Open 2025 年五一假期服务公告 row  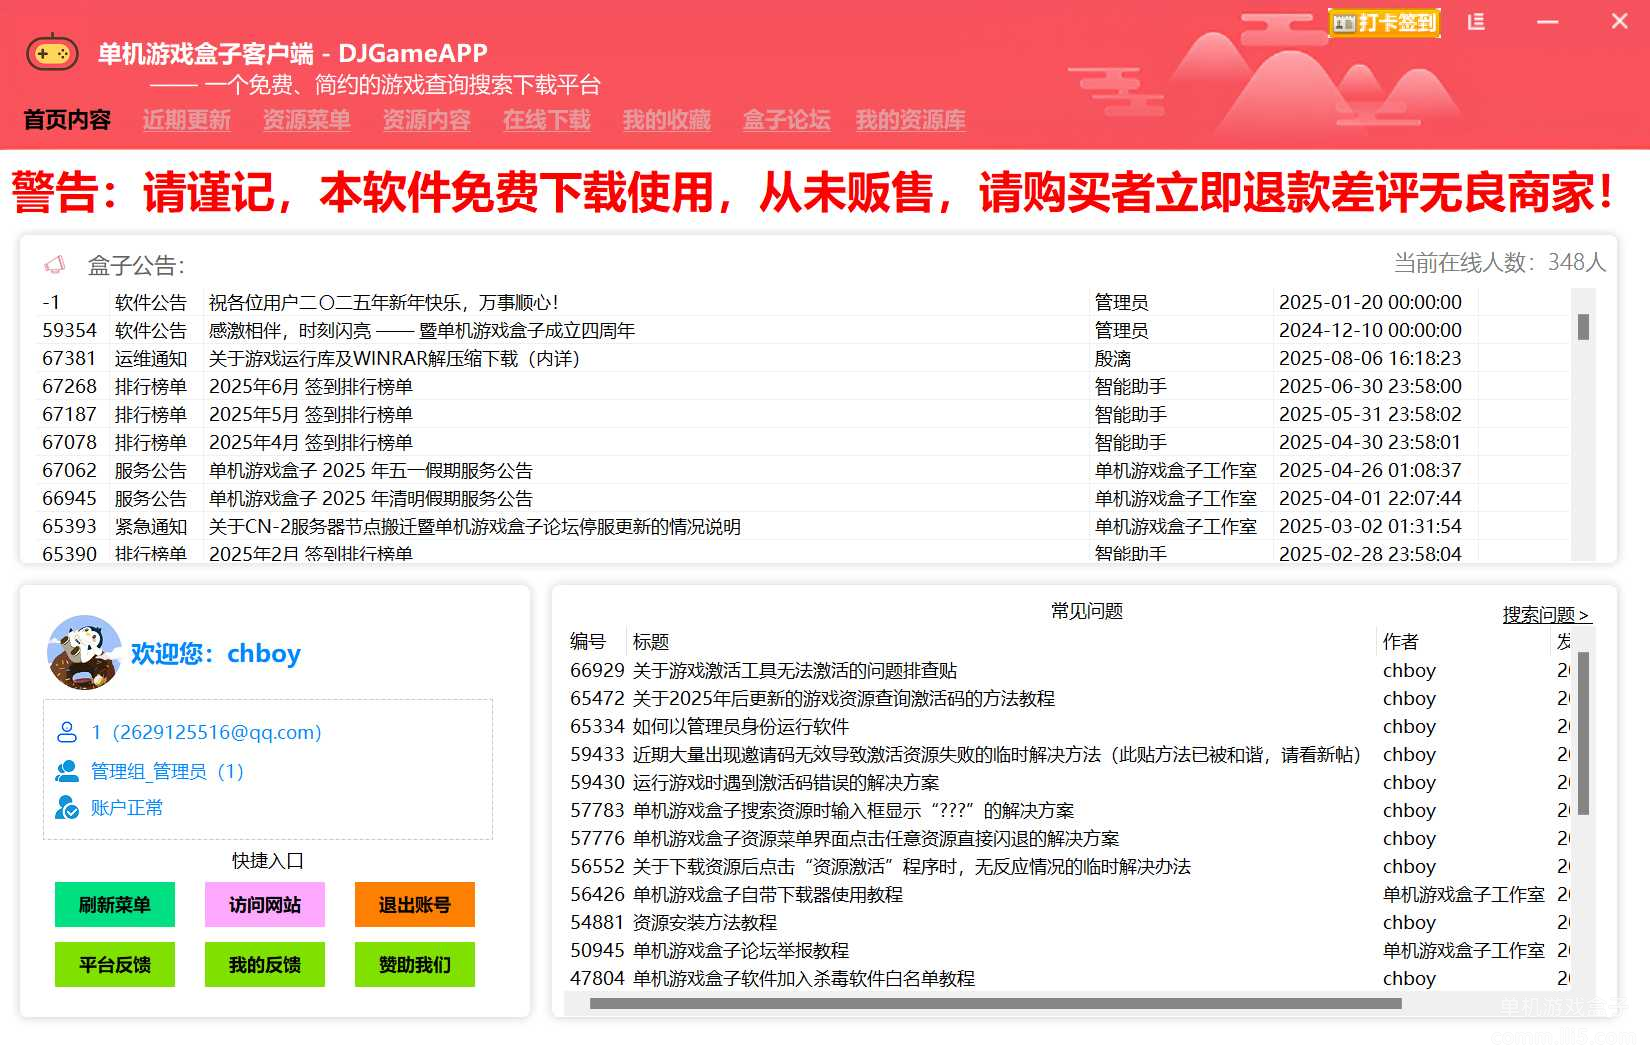(x=804, y=470)
